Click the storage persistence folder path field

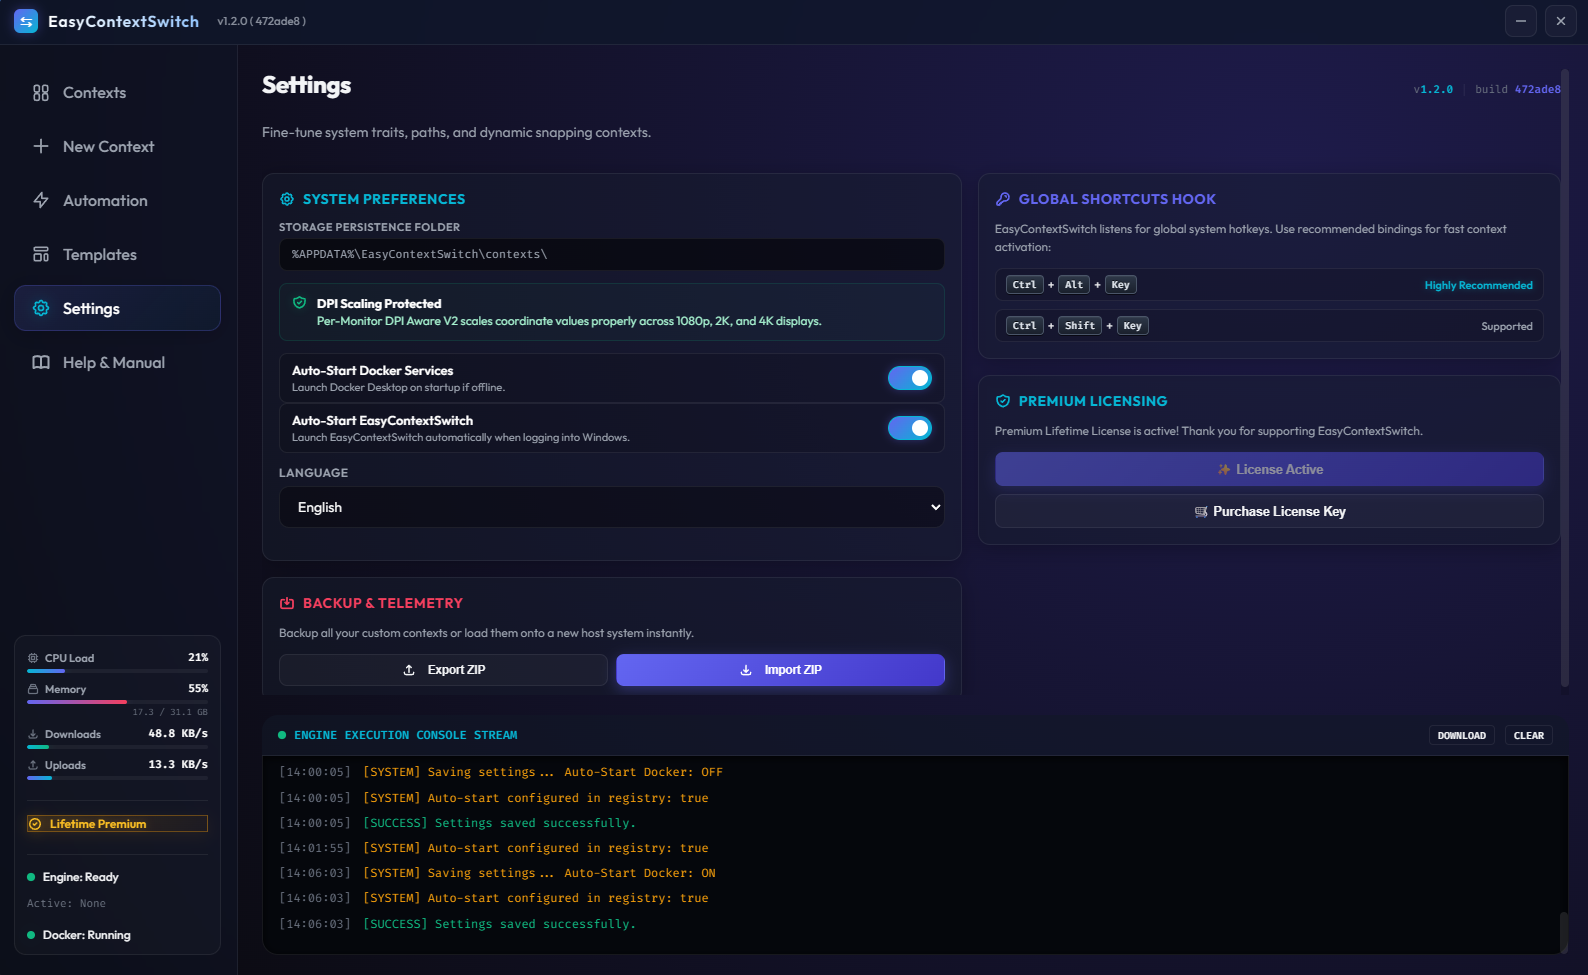(x=612, y=254)
